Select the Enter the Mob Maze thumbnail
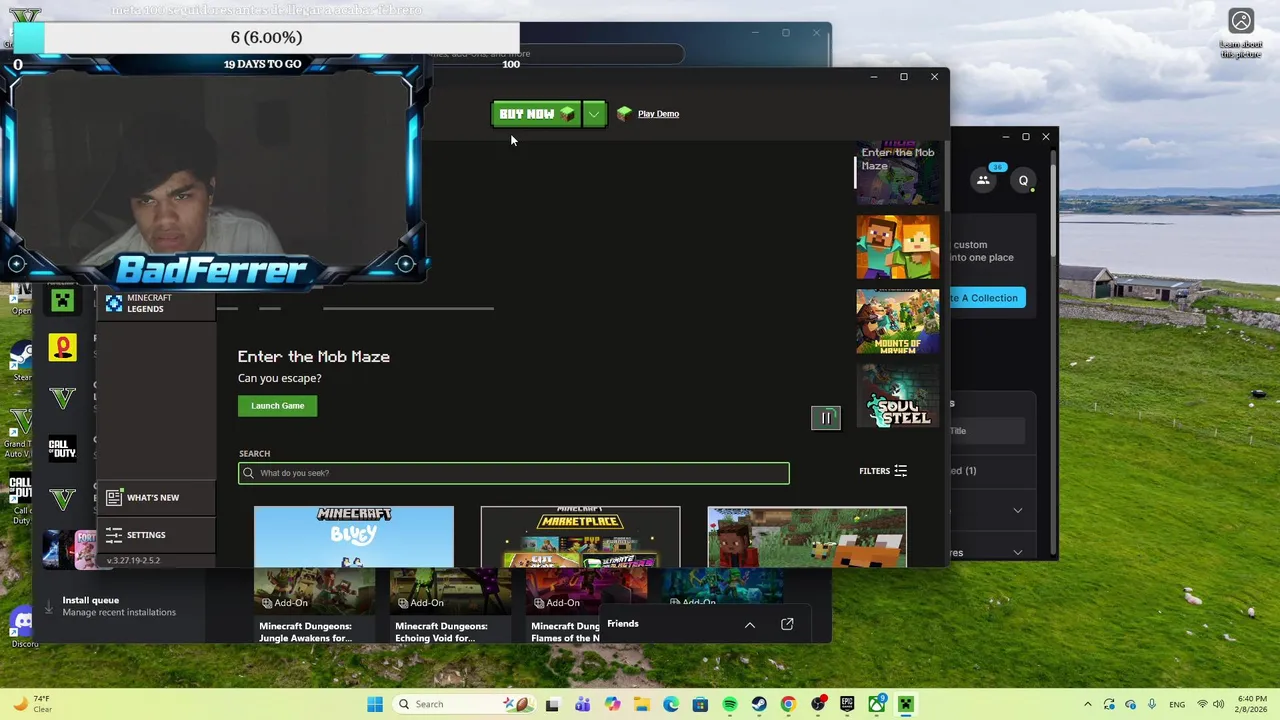 pyautogui.click(x=897, y=172)
